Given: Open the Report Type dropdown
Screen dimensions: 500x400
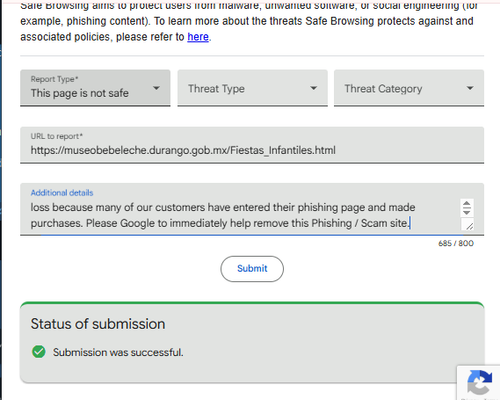Looking at the screenshot, I should [95, 88].
